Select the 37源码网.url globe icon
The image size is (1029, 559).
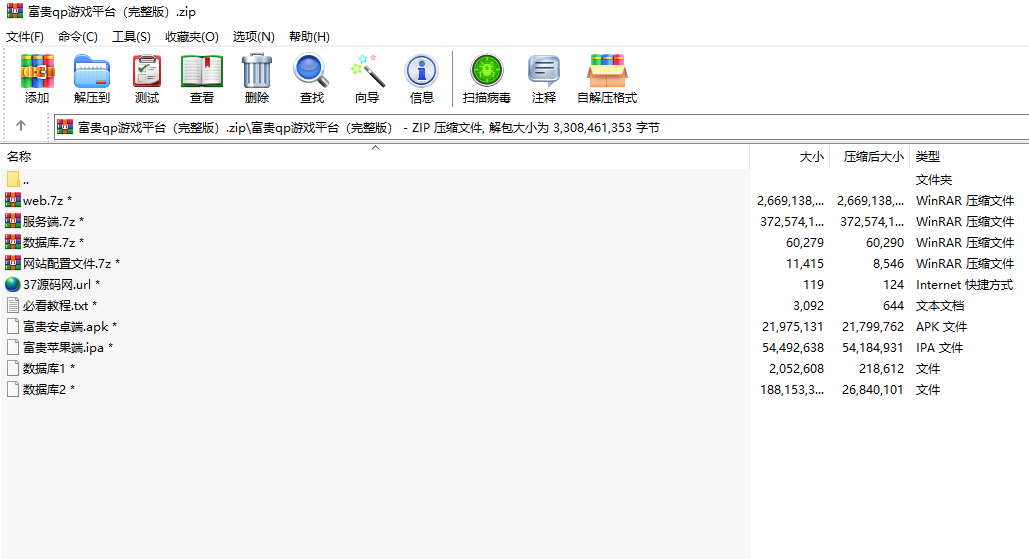tap(12, 284)
